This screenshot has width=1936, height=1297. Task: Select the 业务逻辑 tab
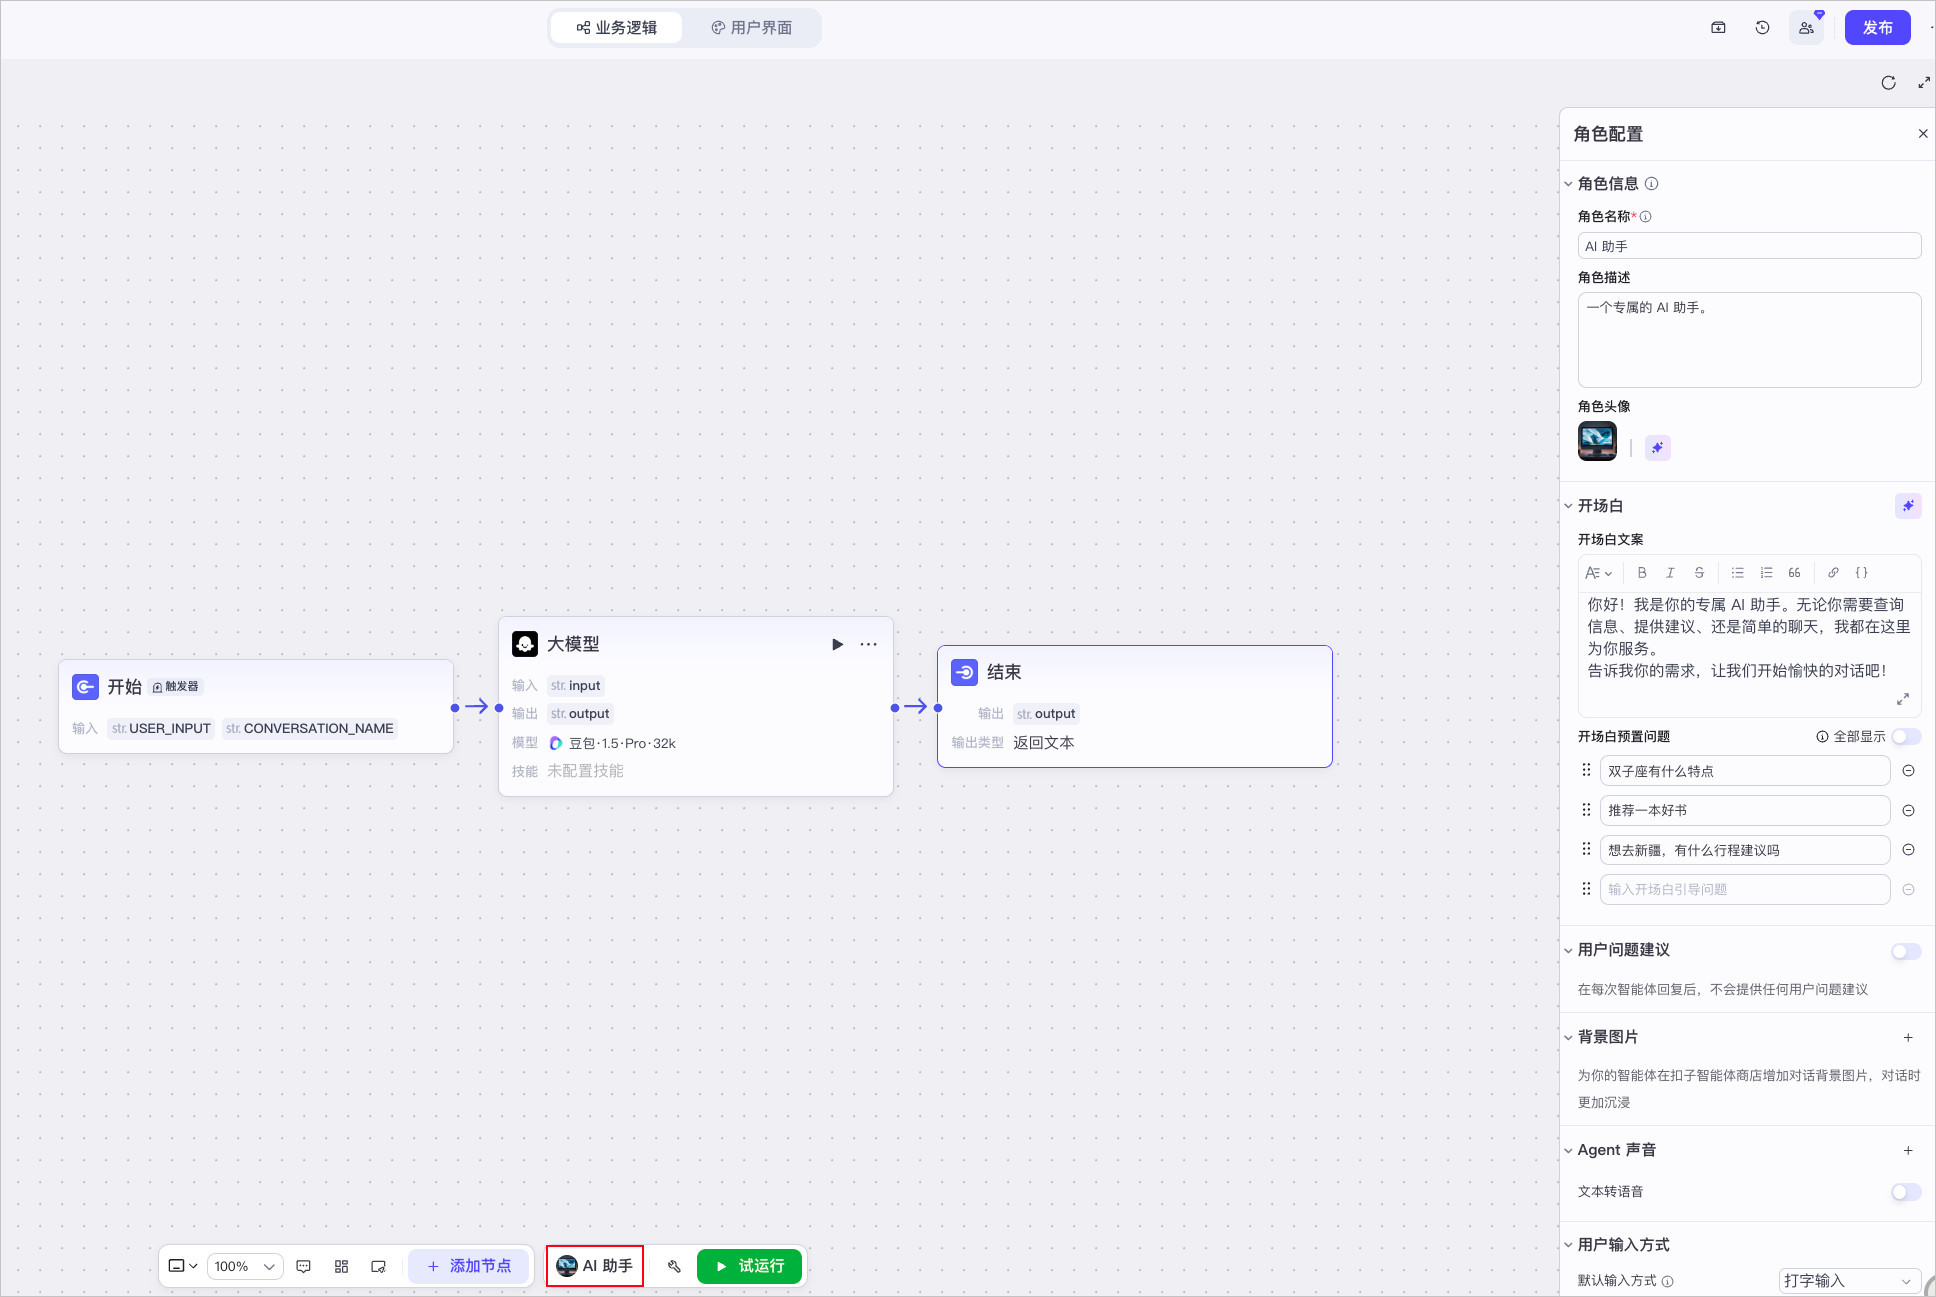pos(617,28)
